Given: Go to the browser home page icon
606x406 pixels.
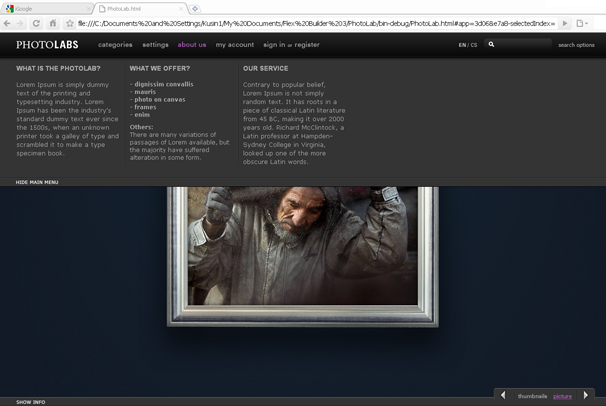Looking at the screenshot, I should click(x=53, y=23).
